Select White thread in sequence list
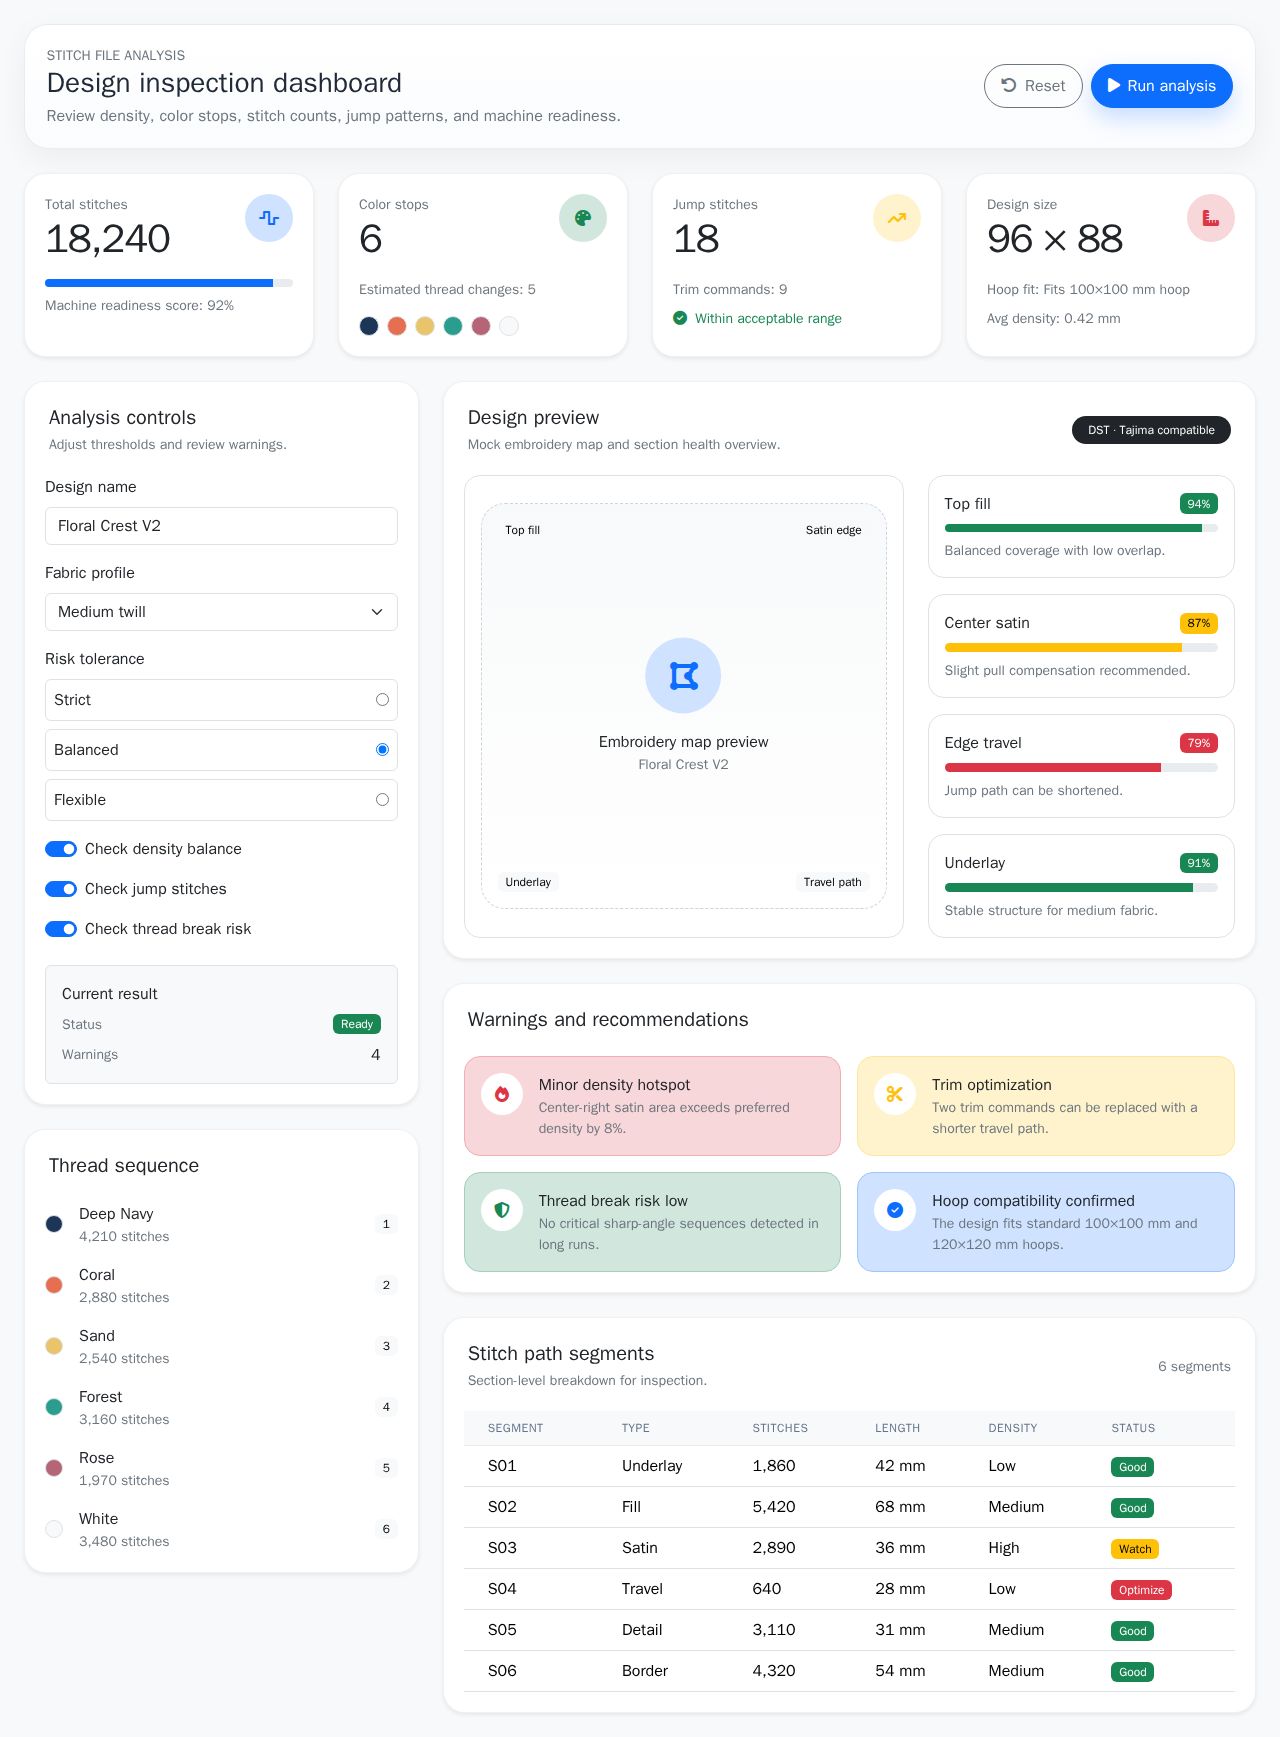Viewport: 1280px width, 1737px height. pyautogui.click(x=221, y=1529)
